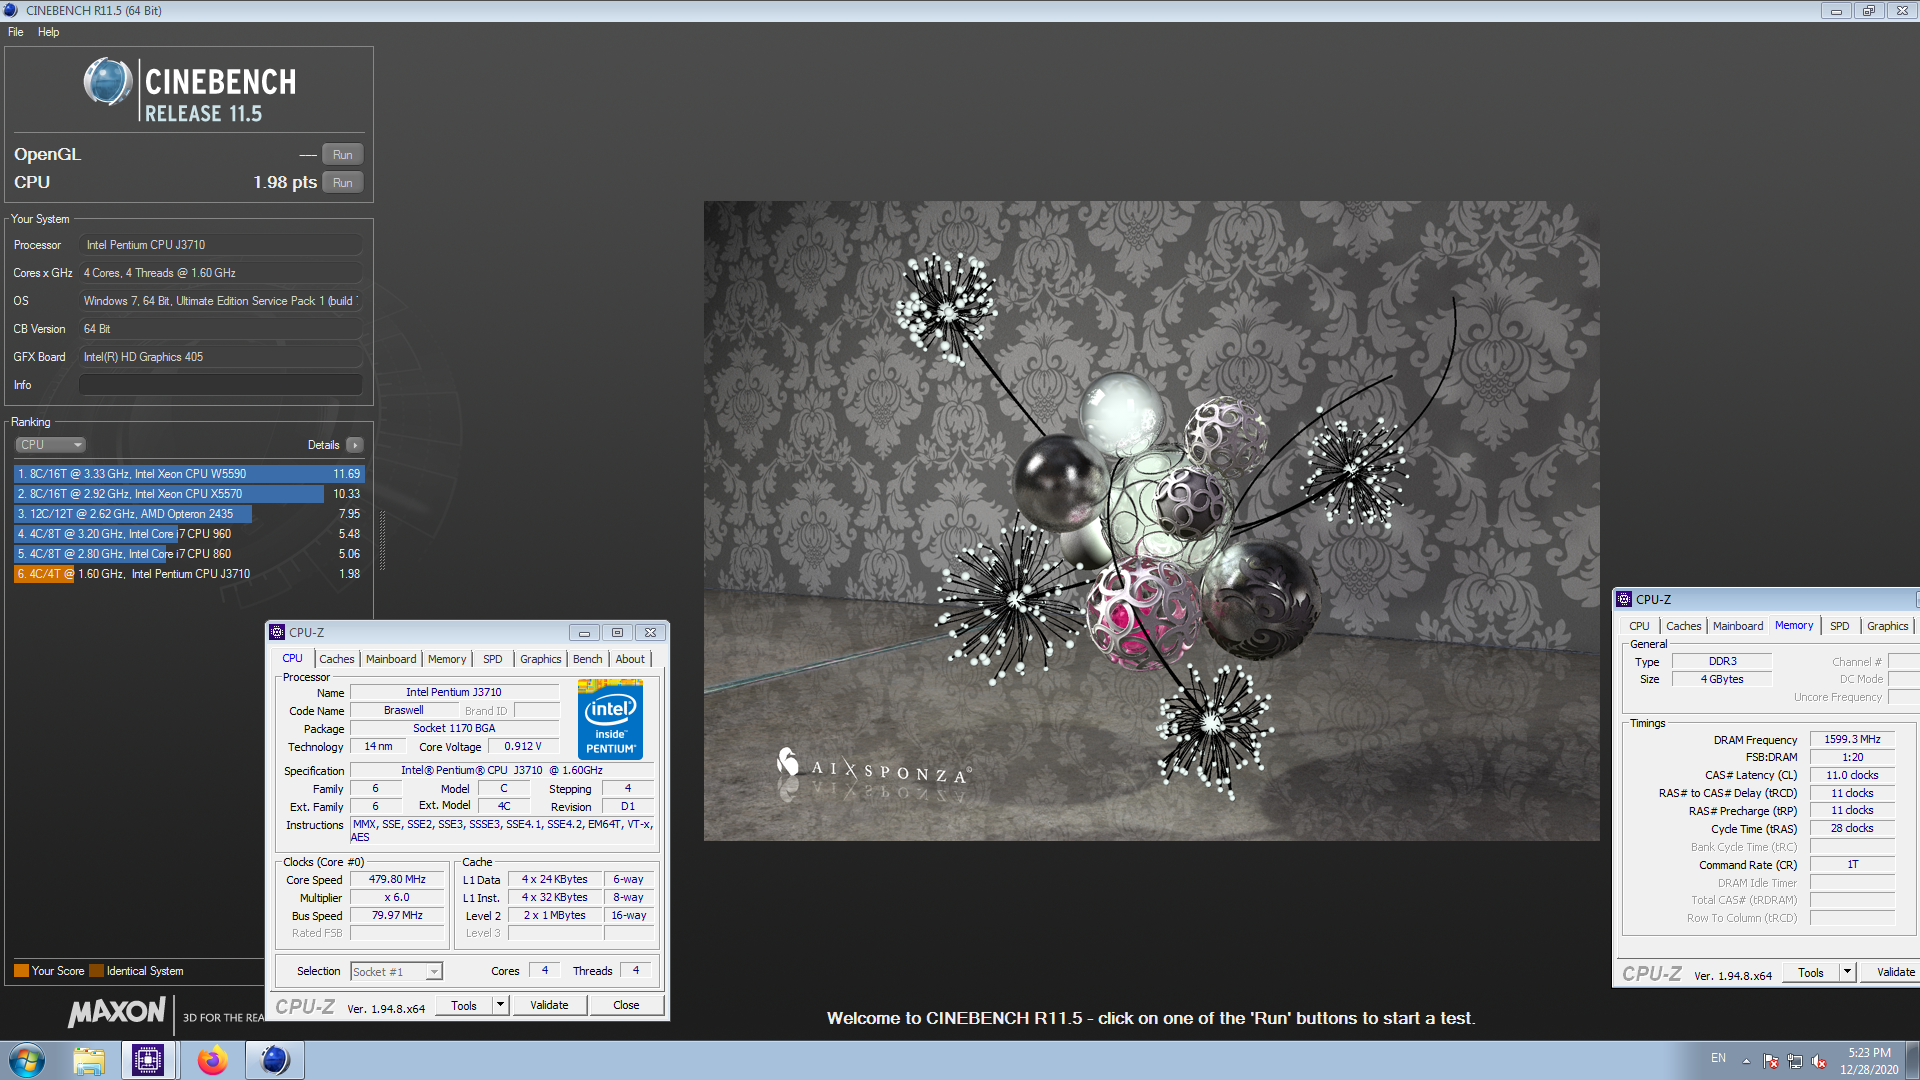The image size is (1920, 1080).
Task: Click the Tools button in front CPU-Z
Action: tap(464, 1006)
